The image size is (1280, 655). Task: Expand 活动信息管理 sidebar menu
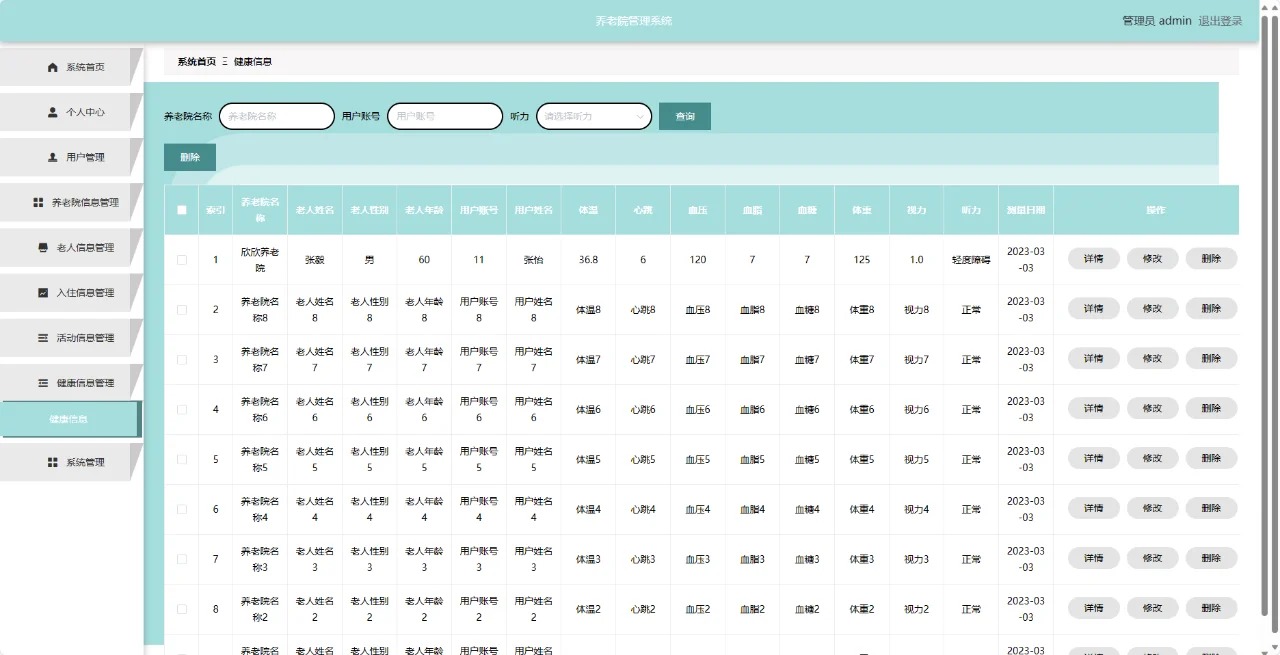tap(72, 338)
